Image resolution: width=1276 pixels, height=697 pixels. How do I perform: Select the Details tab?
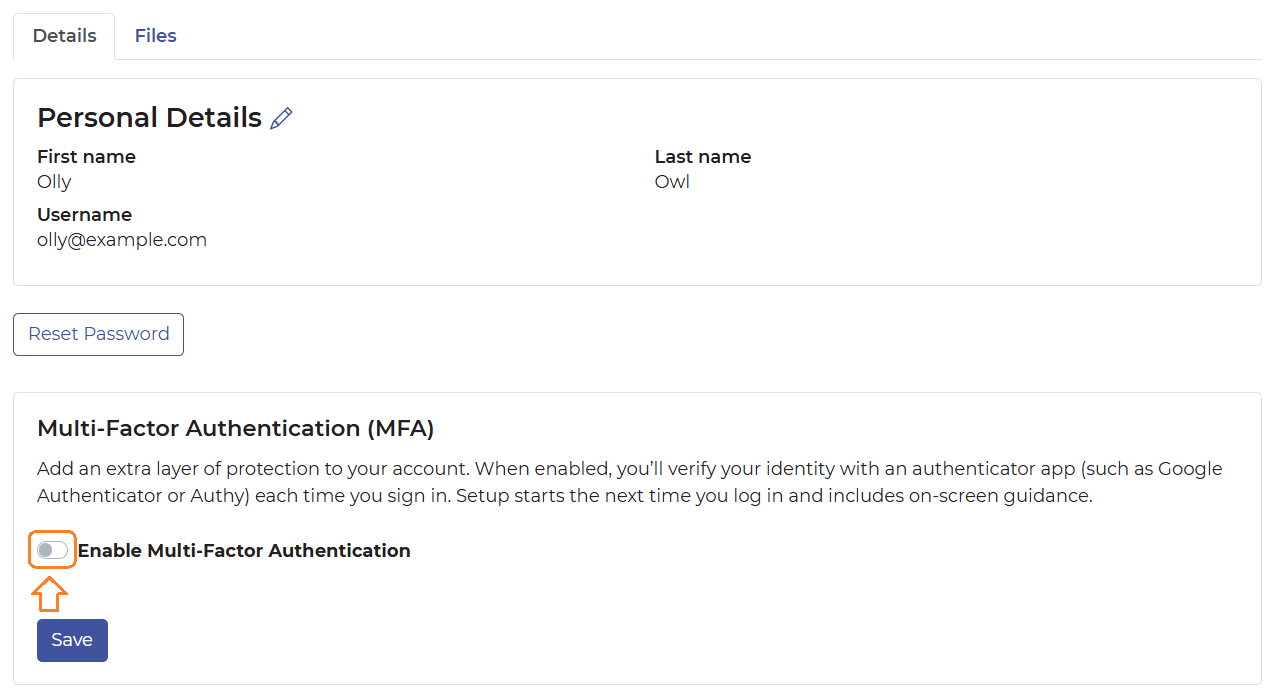click(x=63, y=35)
